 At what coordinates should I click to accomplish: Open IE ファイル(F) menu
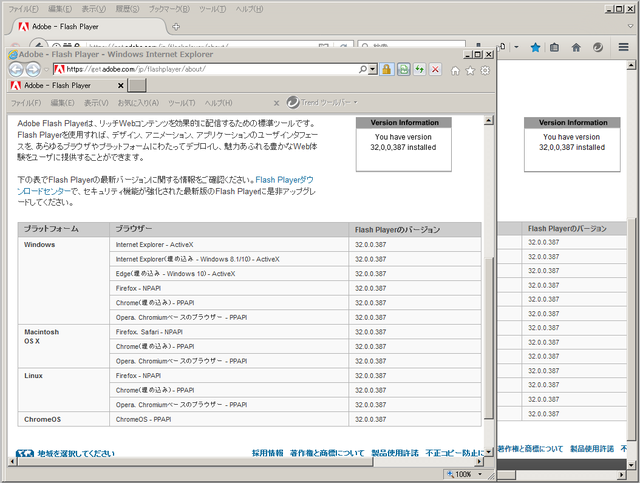[26, 103]
